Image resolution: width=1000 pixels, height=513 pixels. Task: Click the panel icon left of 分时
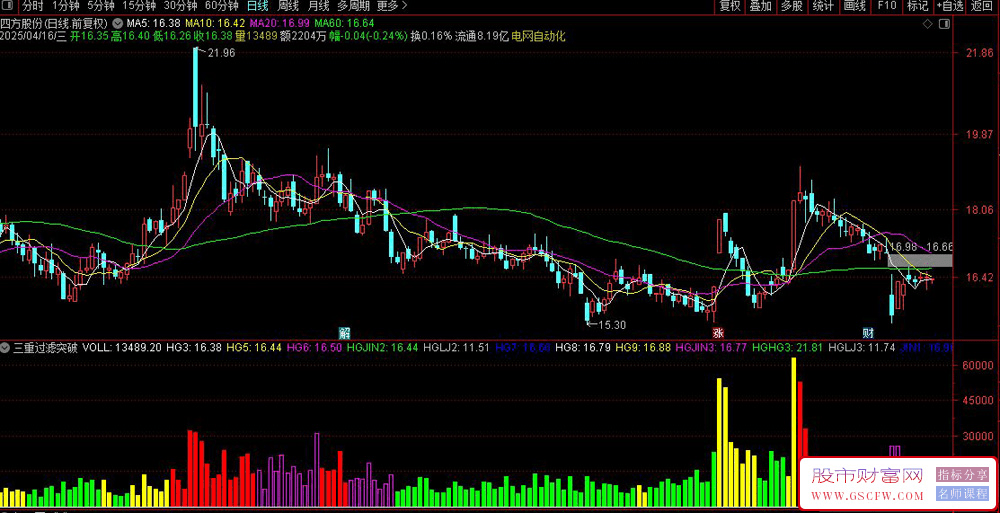tap(8, 6)
